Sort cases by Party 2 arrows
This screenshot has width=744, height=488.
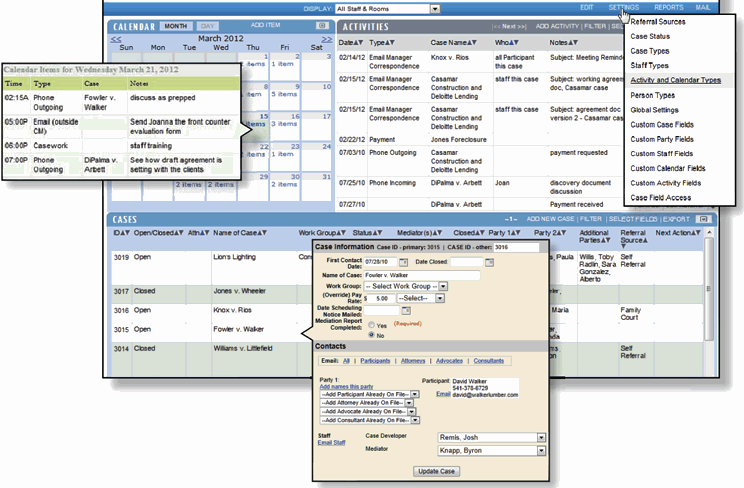(x=561, y=233)
